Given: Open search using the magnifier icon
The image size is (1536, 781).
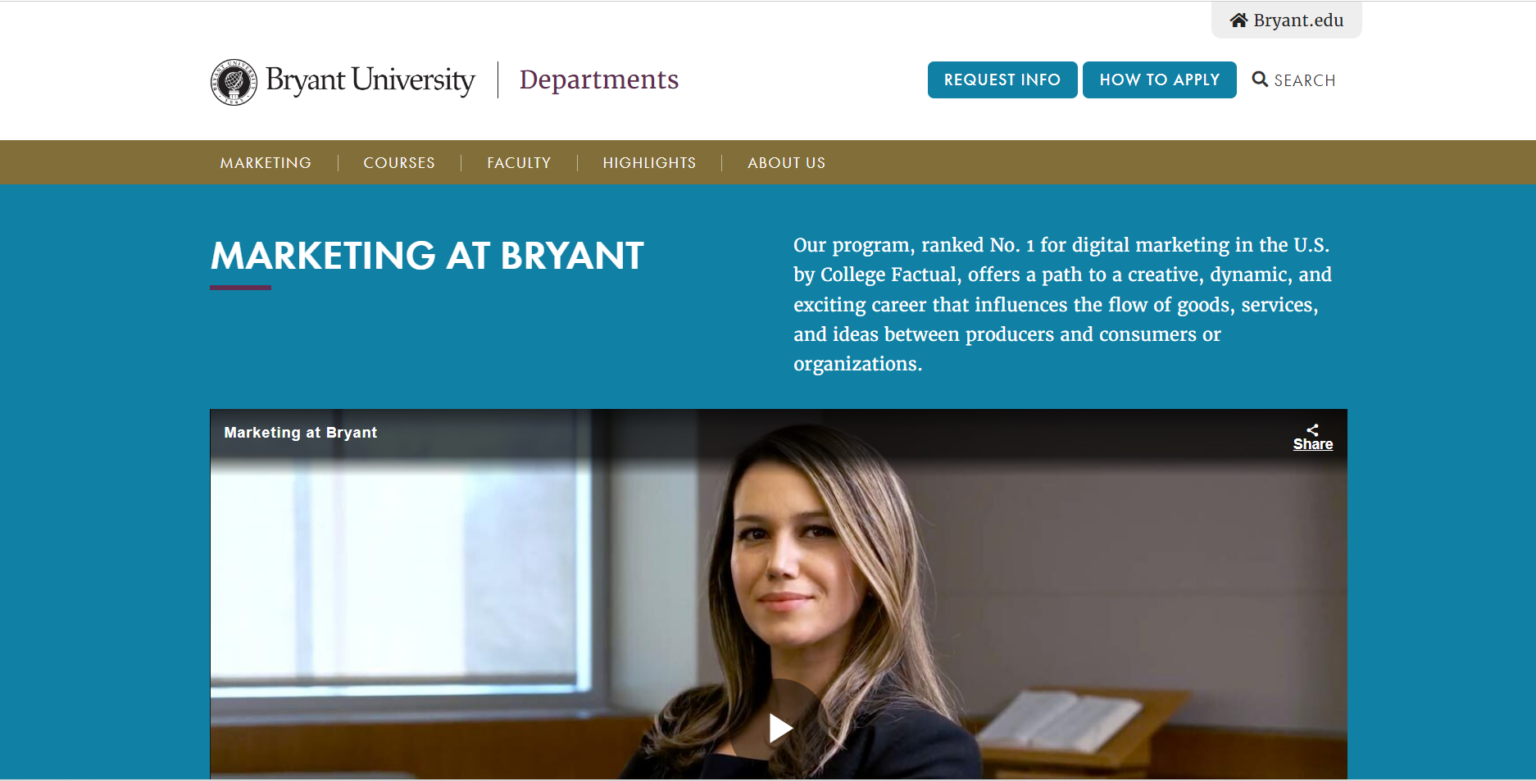Looking at the screenshot, I should [1260, 79].
